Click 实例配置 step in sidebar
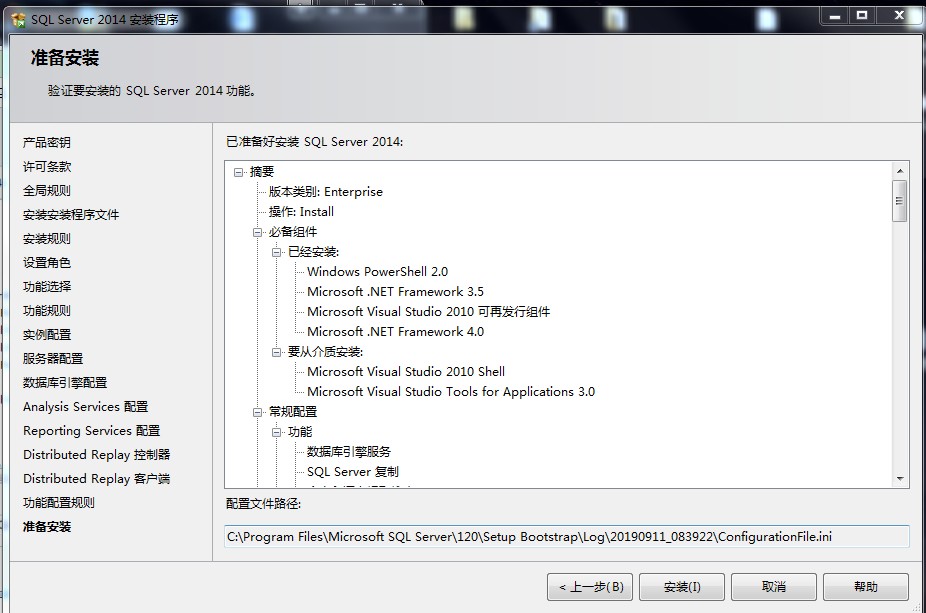The image size is (926, 613). 47,335
